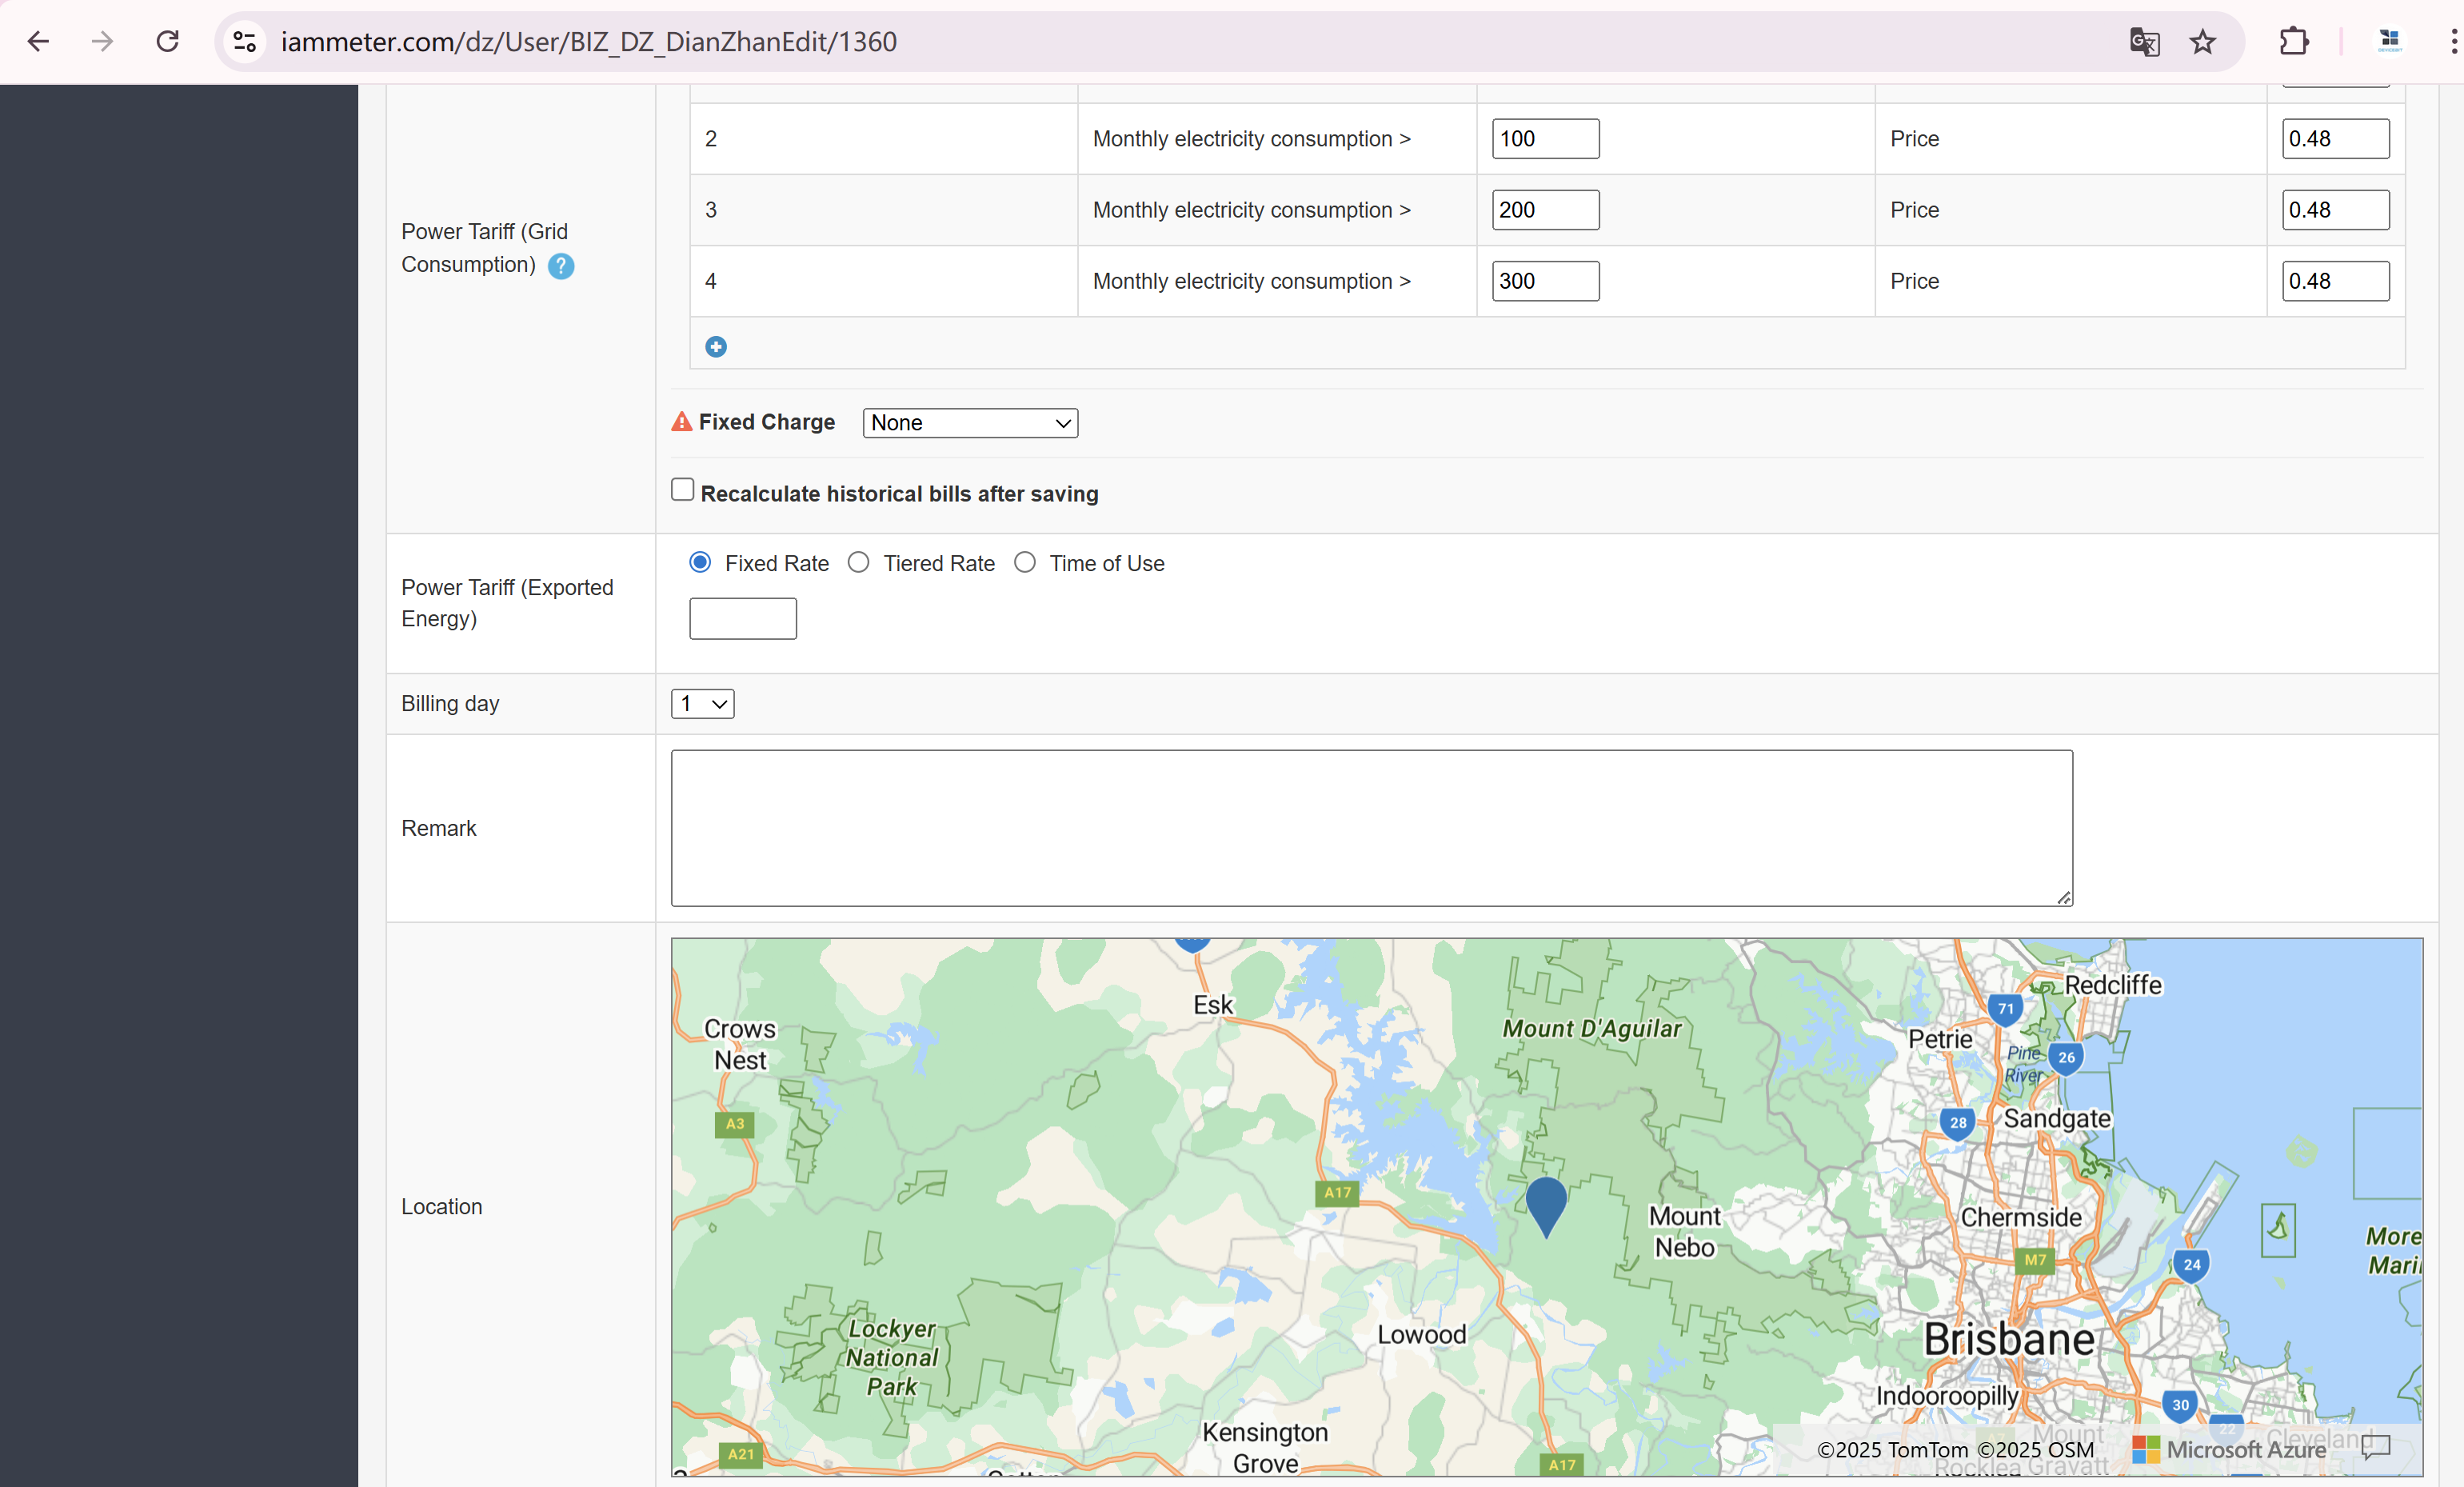Viewport: 2464px width, 1487px height.
Task: Click the Petrie label on map
Action: coord(1940,1040)
